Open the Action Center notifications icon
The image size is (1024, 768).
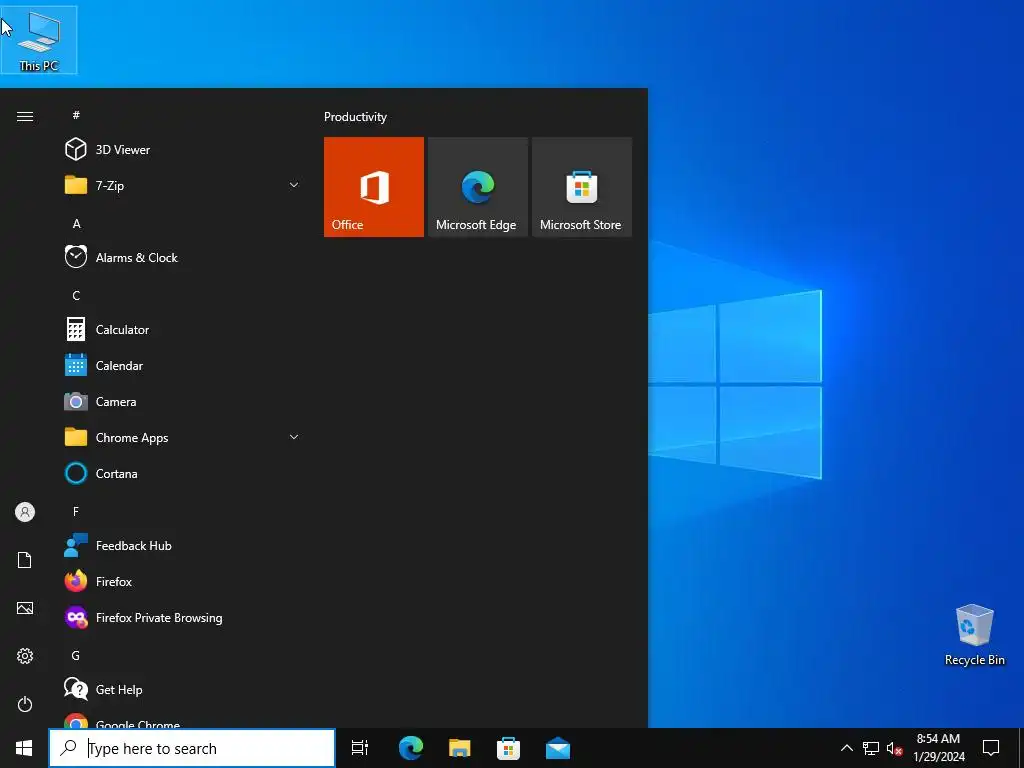click(991, 748)
